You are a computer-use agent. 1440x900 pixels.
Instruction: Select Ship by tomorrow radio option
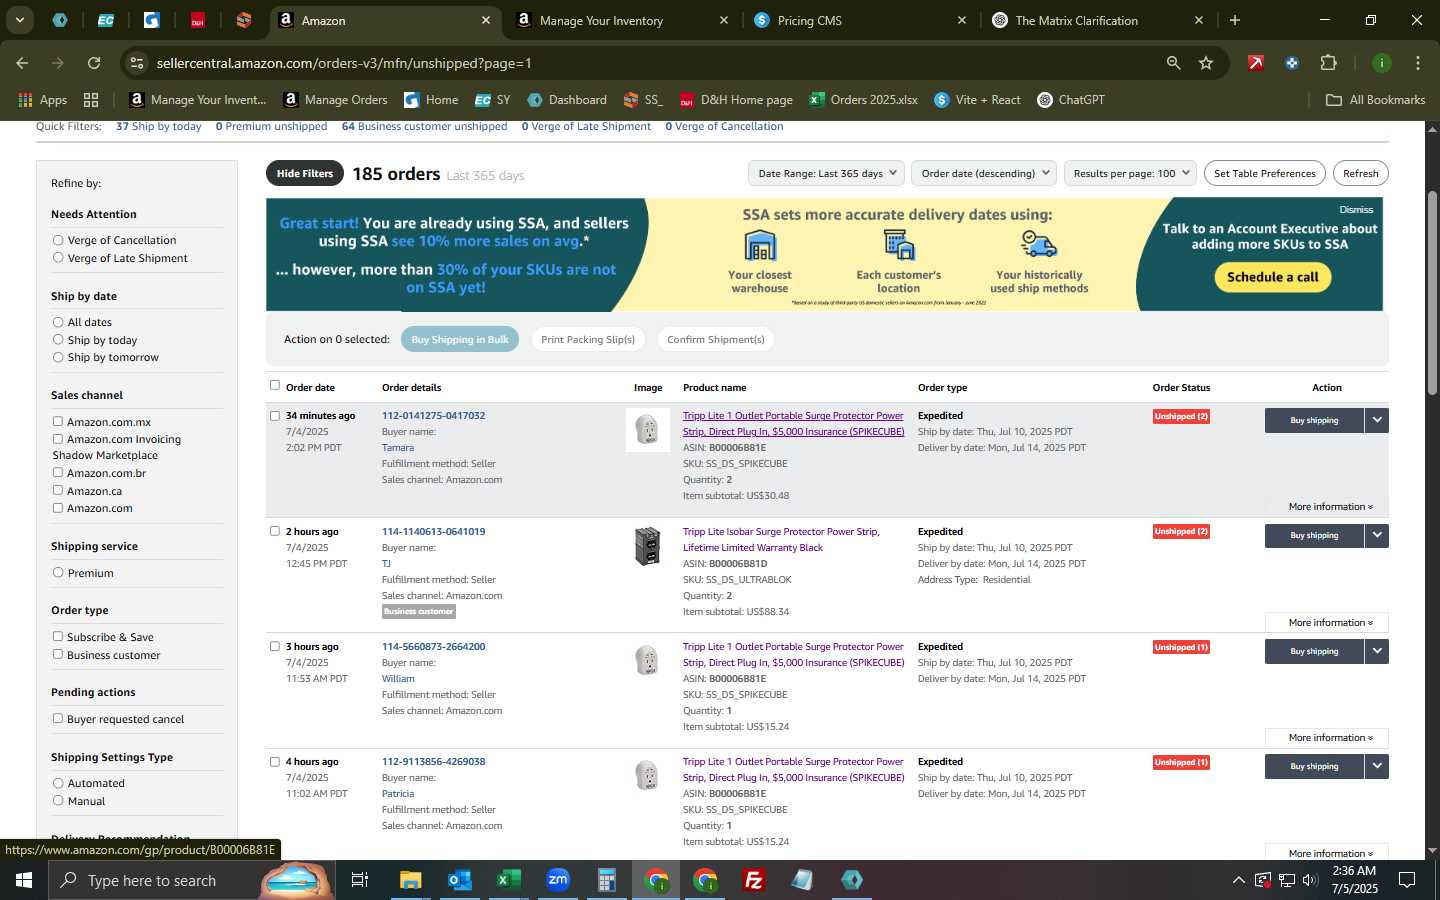click(58, 357)
